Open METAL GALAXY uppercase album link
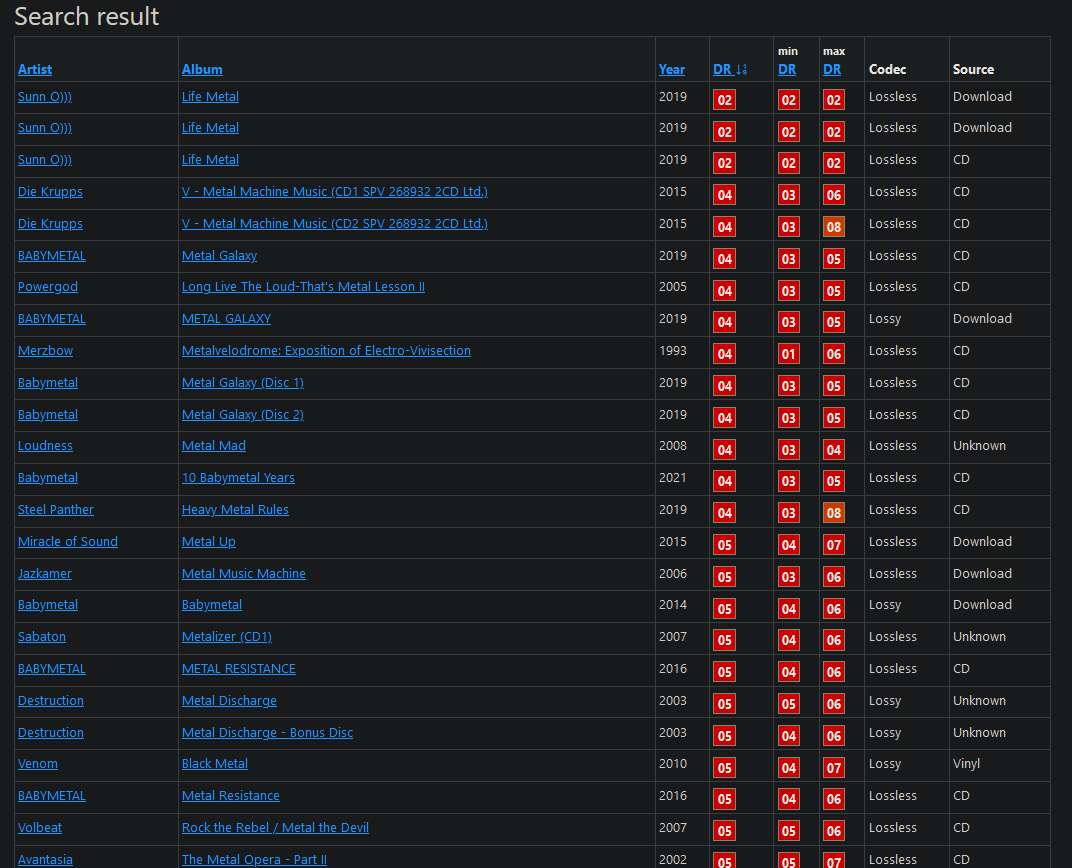This screenshot has height=868, width=1072. coord(226,318)
